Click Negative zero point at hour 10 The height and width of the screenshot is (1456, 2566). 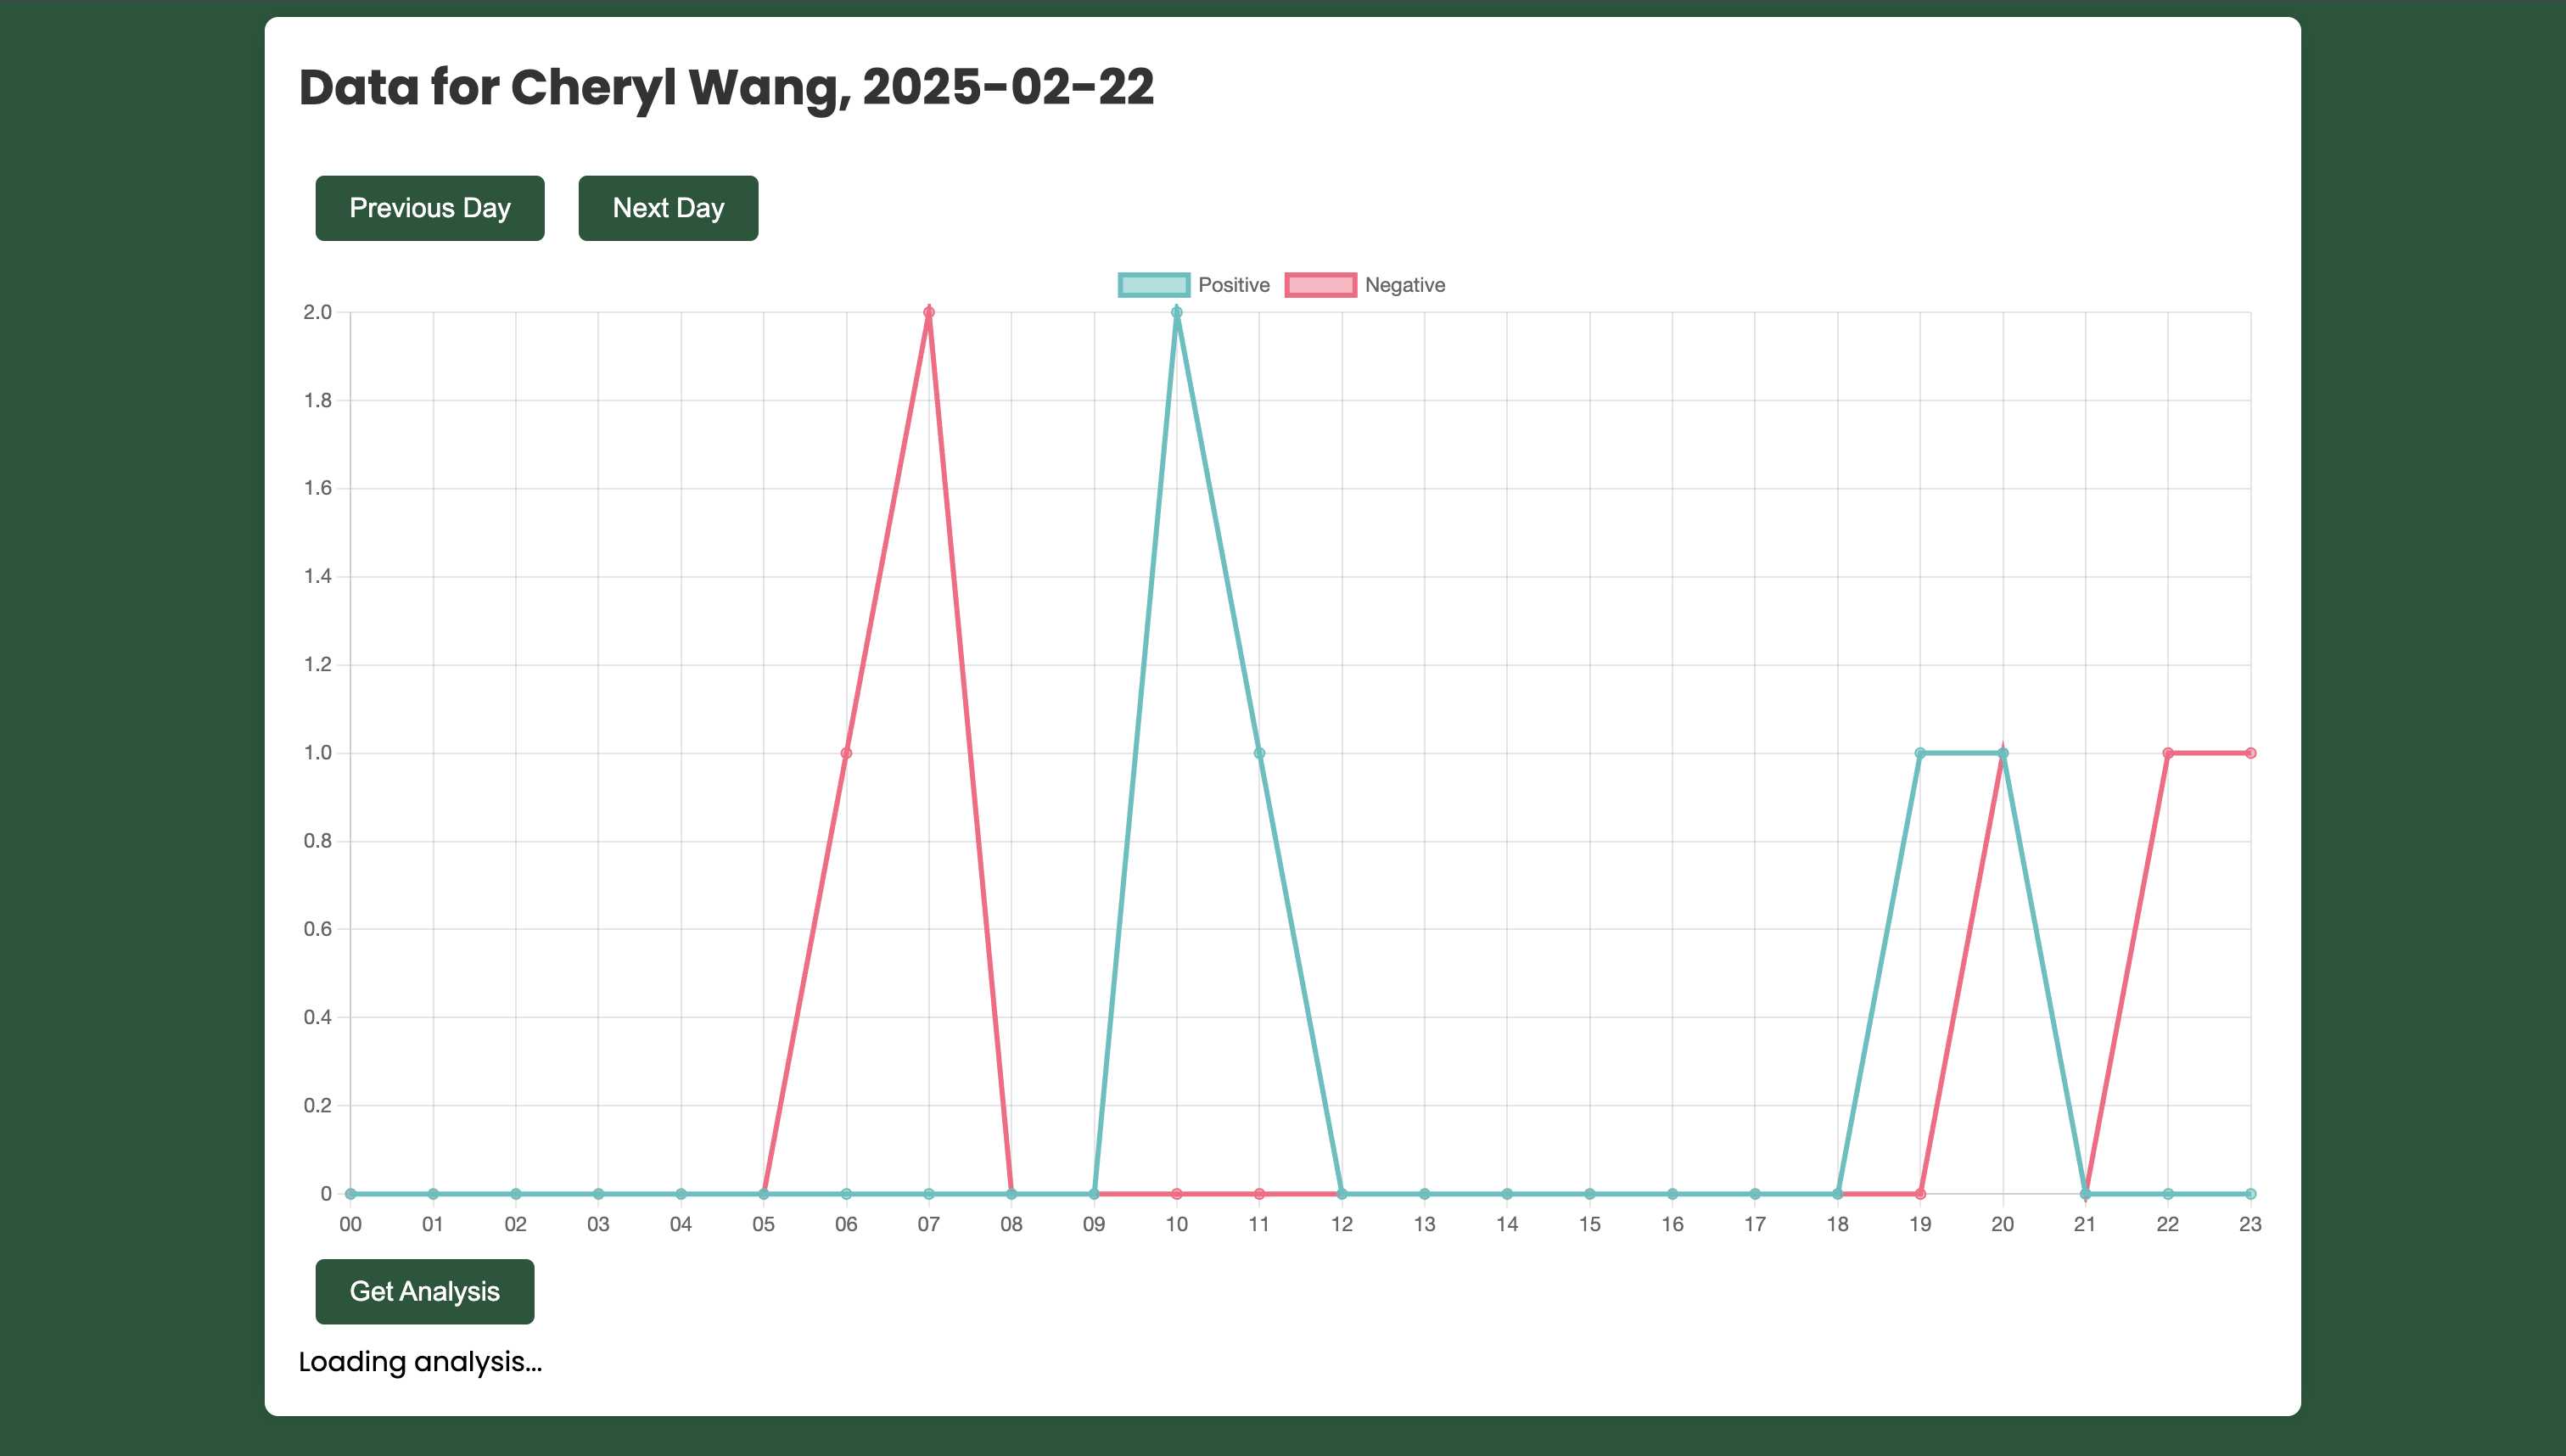(1176, 1194)
